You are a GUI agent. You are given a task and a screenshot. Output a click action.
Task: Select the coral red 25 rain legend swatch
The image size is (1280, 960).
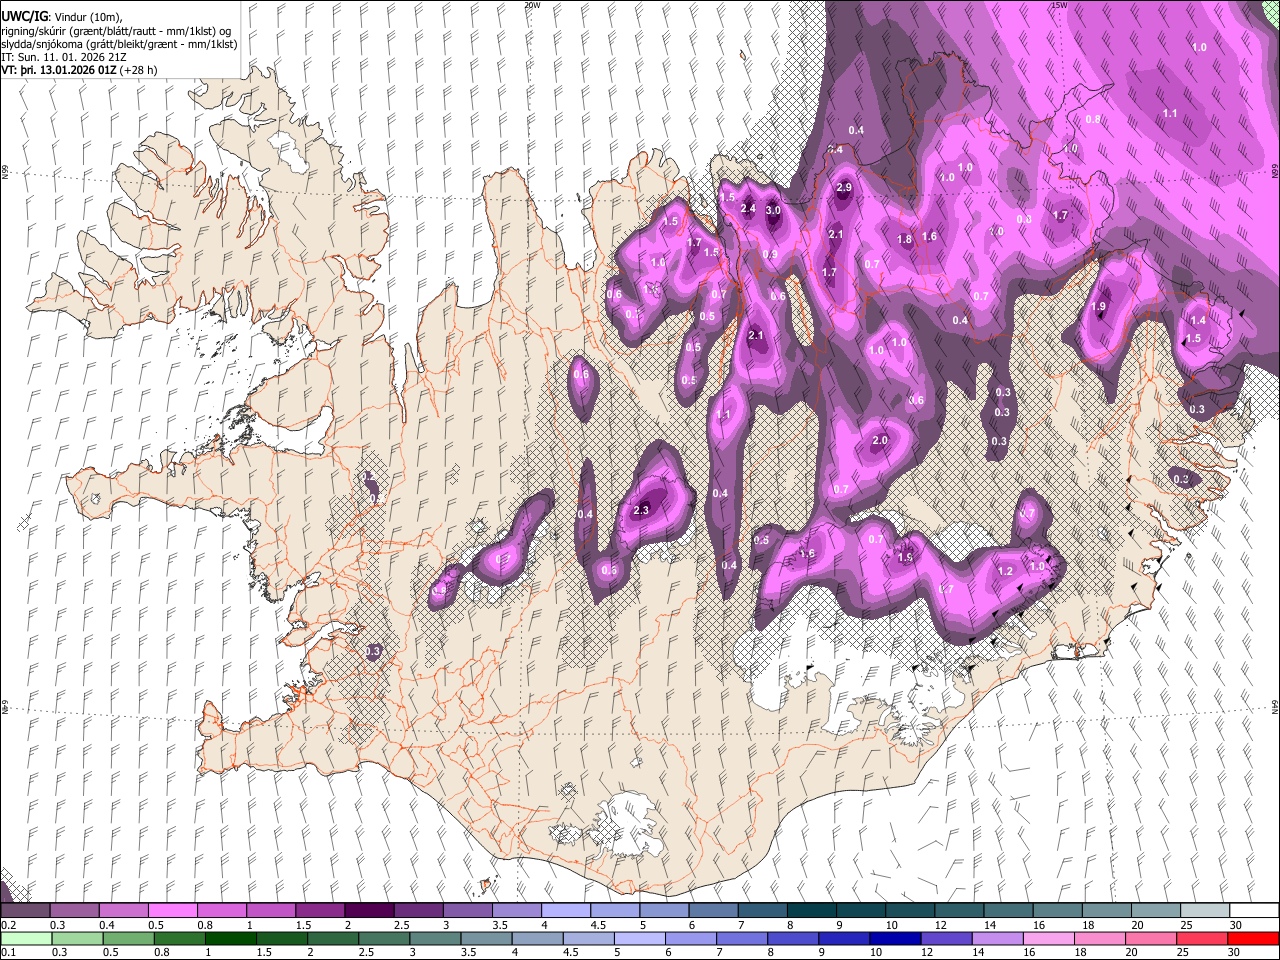(x=1201, y=938)
